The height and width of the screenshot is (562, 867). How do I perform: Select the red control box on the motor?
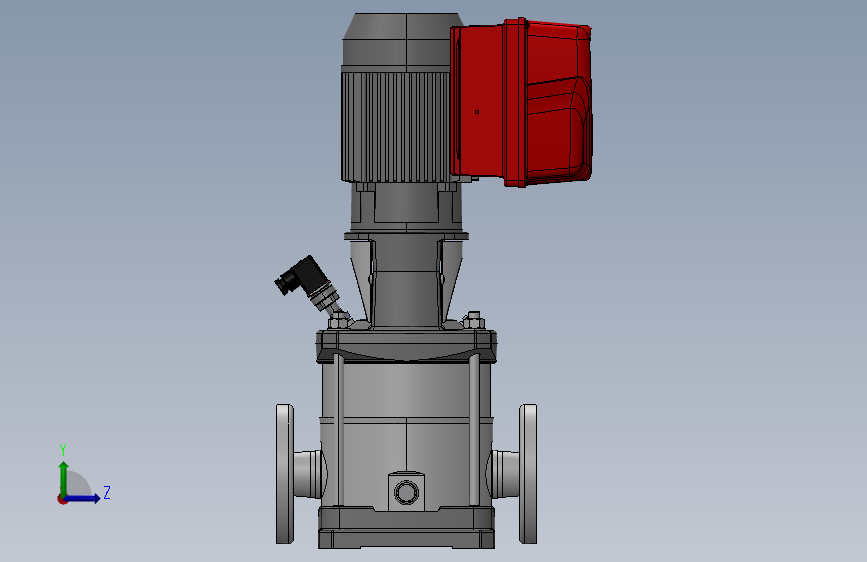tap(521, 103)
